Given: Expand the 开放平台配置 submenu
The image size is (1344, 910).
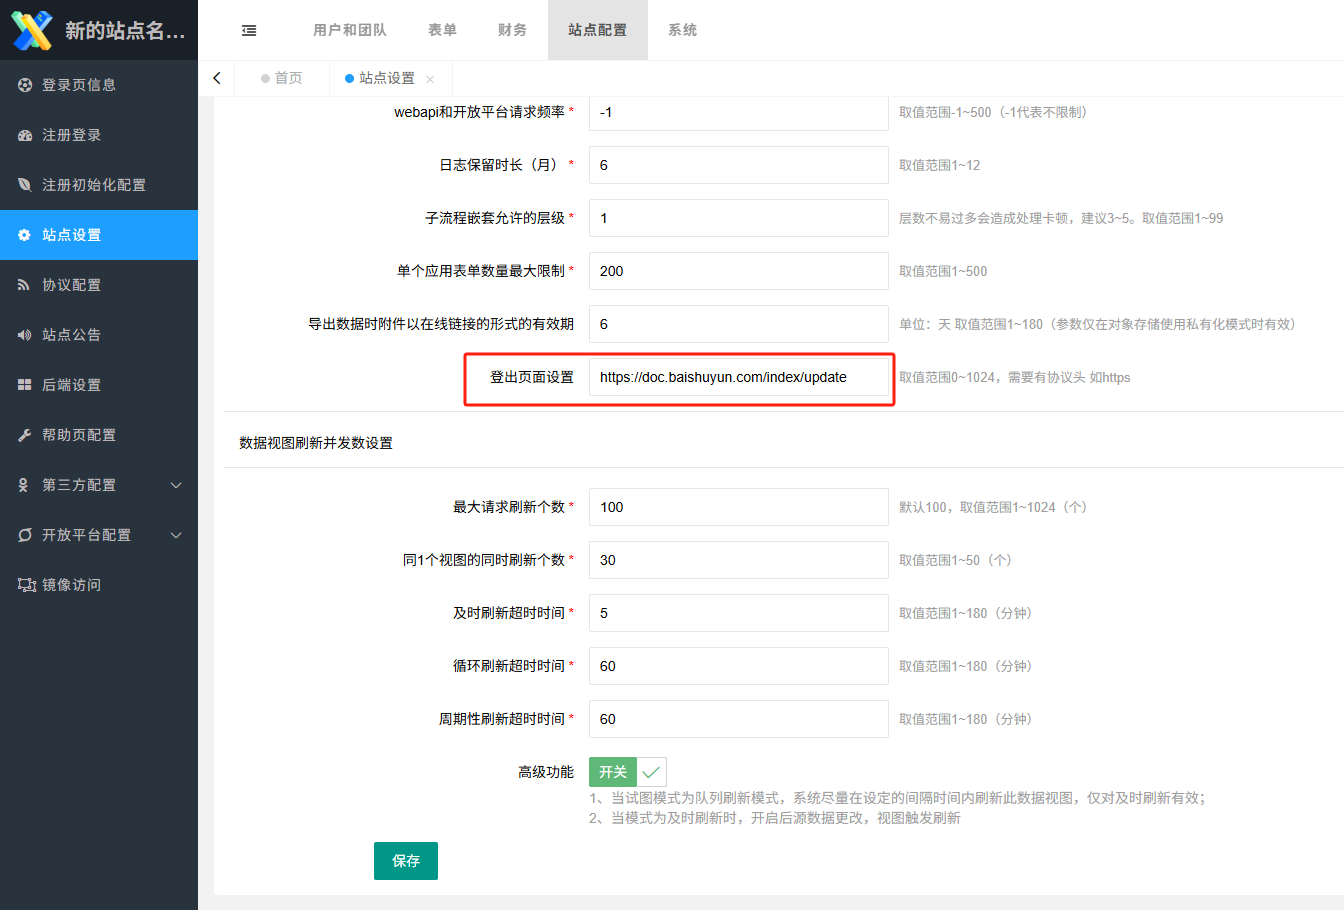Looking at the screenshot, I should coord(176,535).
